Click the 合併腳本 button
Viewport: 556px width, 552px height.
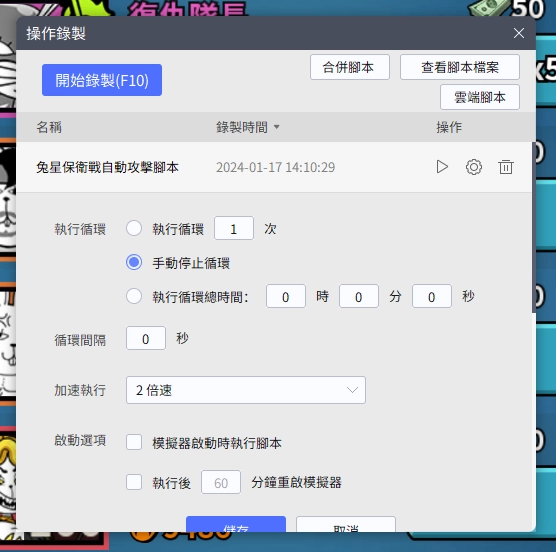[x=350, y=67]
